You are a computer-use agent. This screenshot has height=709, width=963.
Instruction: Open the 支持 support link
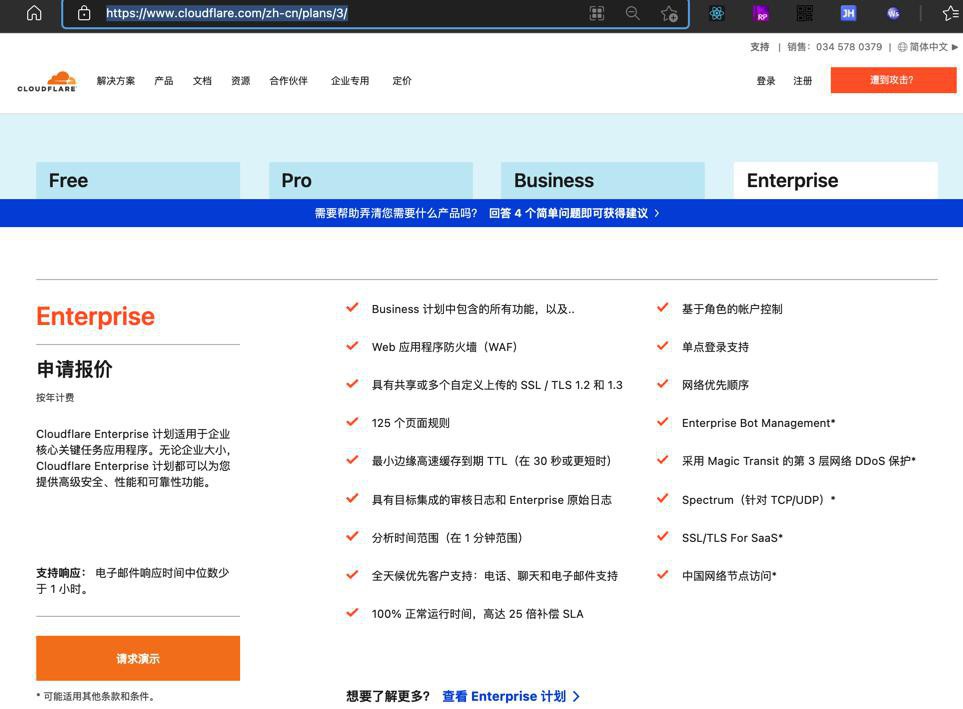point(760,47)
